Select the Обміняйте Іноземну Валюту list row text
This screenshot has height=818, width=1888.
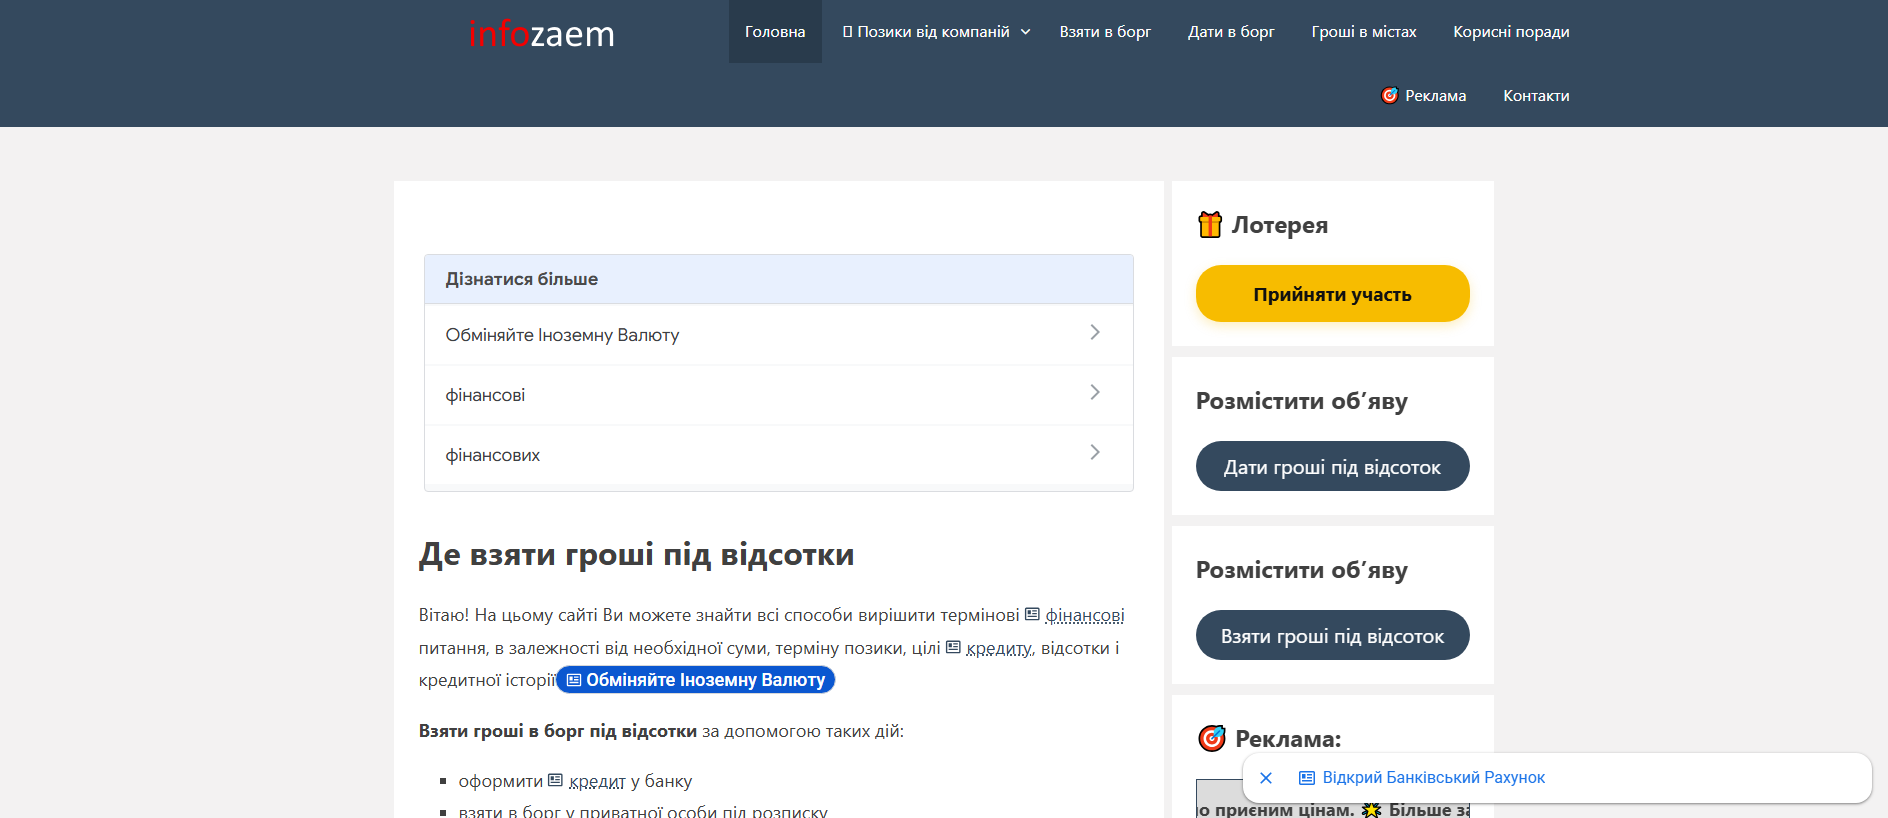562,335
